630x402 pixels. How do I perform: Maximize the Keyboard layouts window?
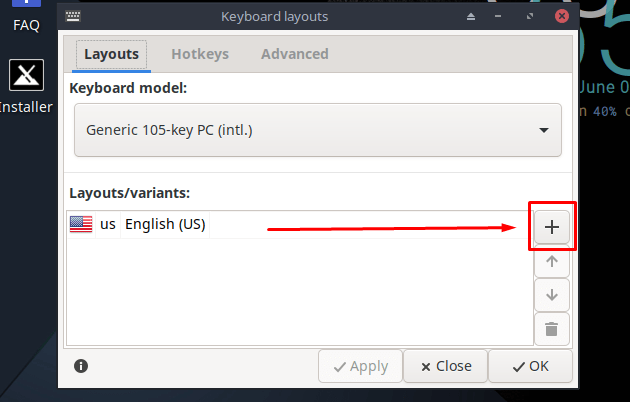point(530,16)
